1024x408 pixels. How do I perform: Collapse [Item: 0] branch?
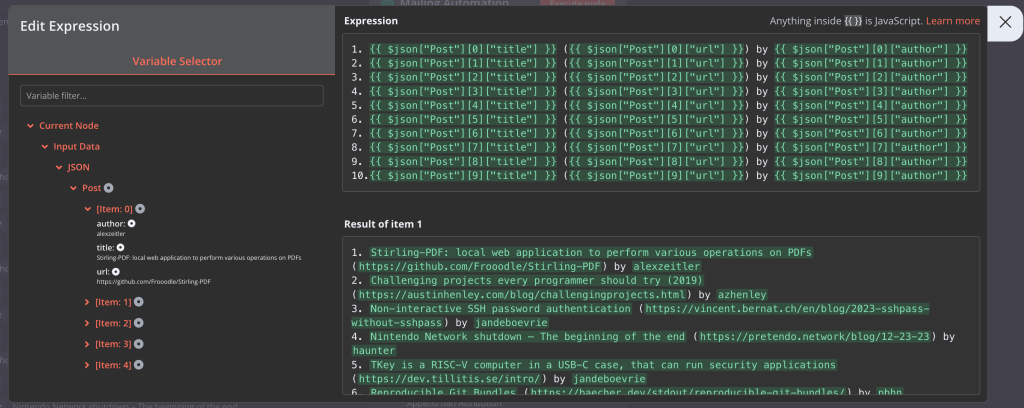point(88,209)
